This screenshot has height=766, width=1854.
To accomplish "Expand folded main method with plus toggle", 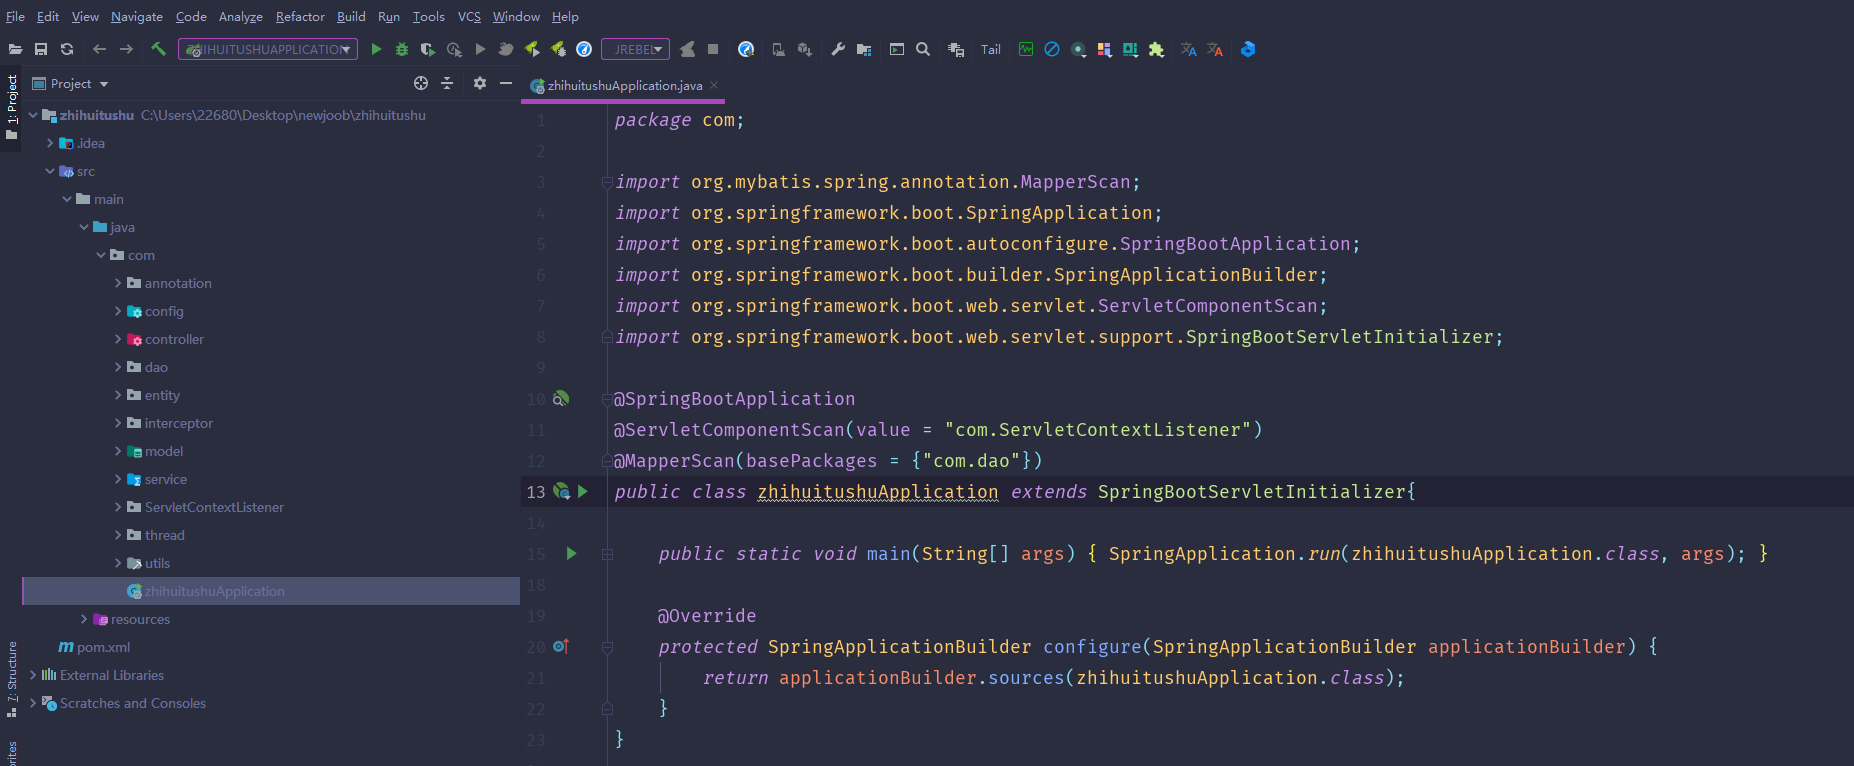I will point(607,553).
